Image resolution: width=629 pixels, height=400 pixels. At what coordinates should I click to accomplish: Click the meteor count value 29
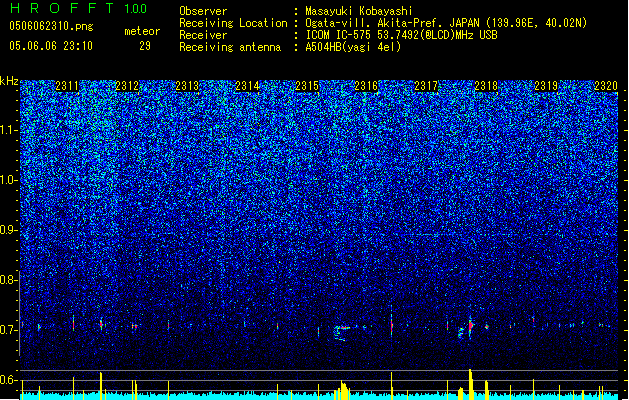tap(145, 46)
